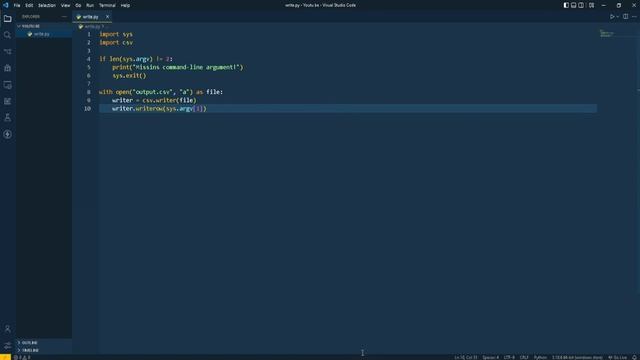Change line endings via CRLF entry
This screenshot has height=360, width=640.
coord(524,357)
